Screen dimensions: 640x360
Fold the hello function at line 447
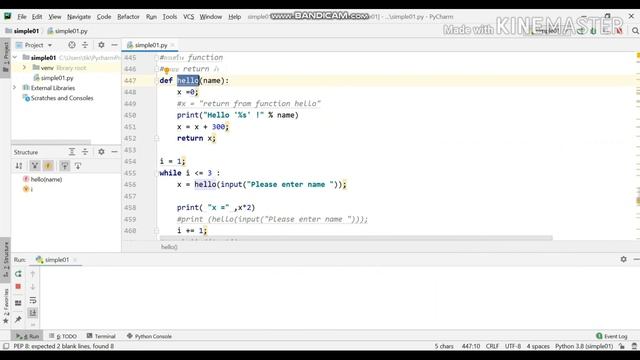[156, 80]
